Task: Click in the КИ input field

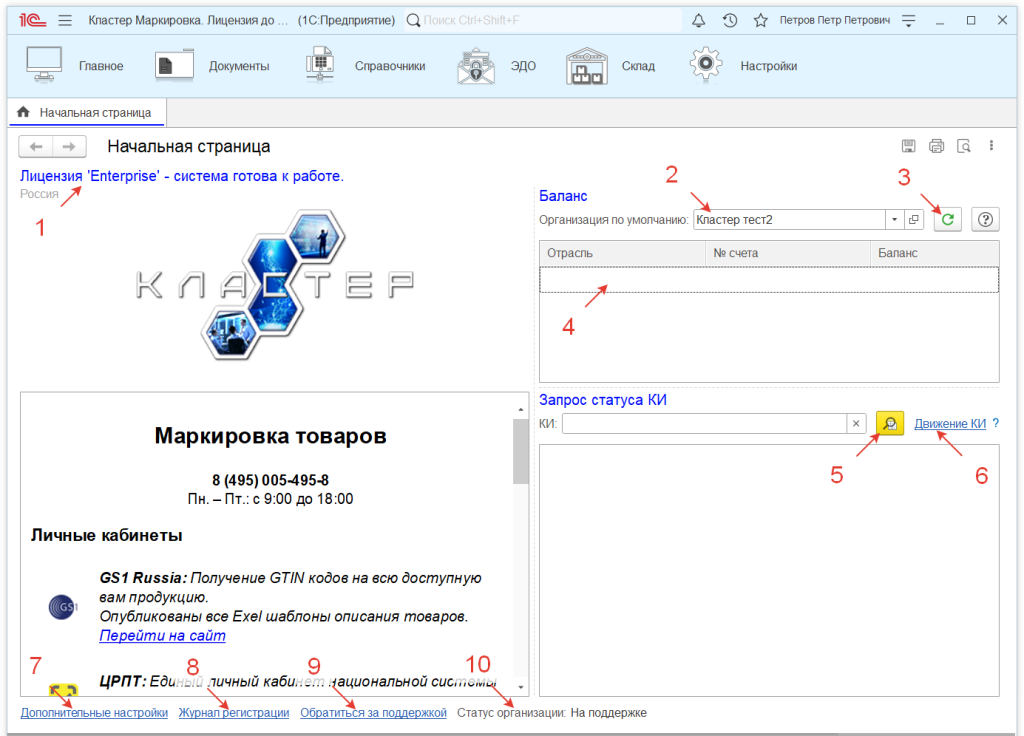Action: click(x=704, y=424)
